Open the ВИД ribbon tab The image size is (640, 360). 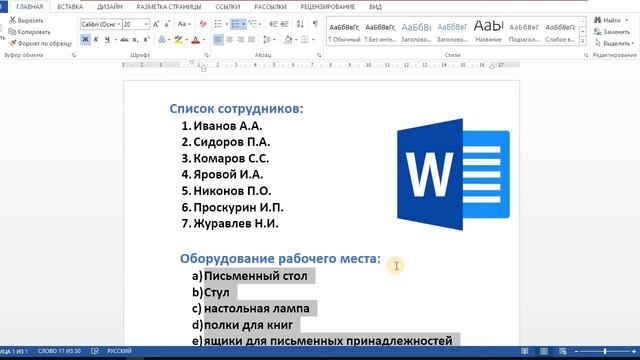coord(375,7)
